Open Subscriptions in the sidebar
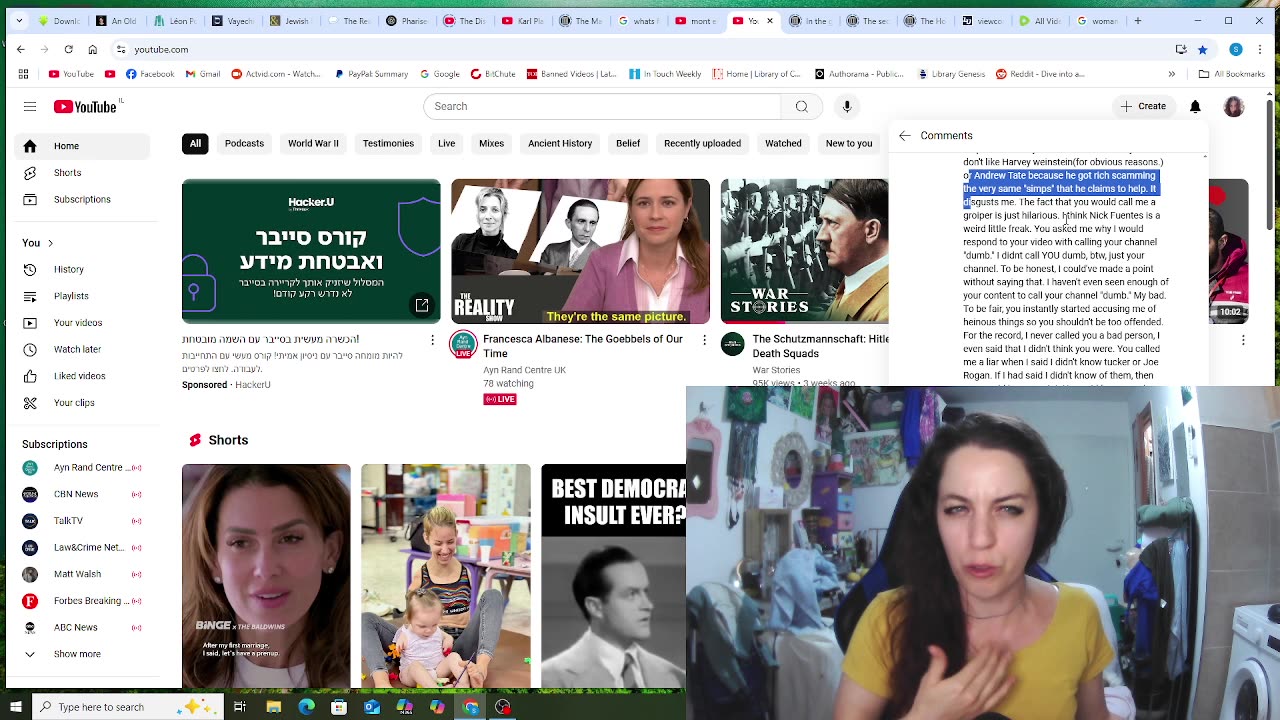 coord(81,200)
